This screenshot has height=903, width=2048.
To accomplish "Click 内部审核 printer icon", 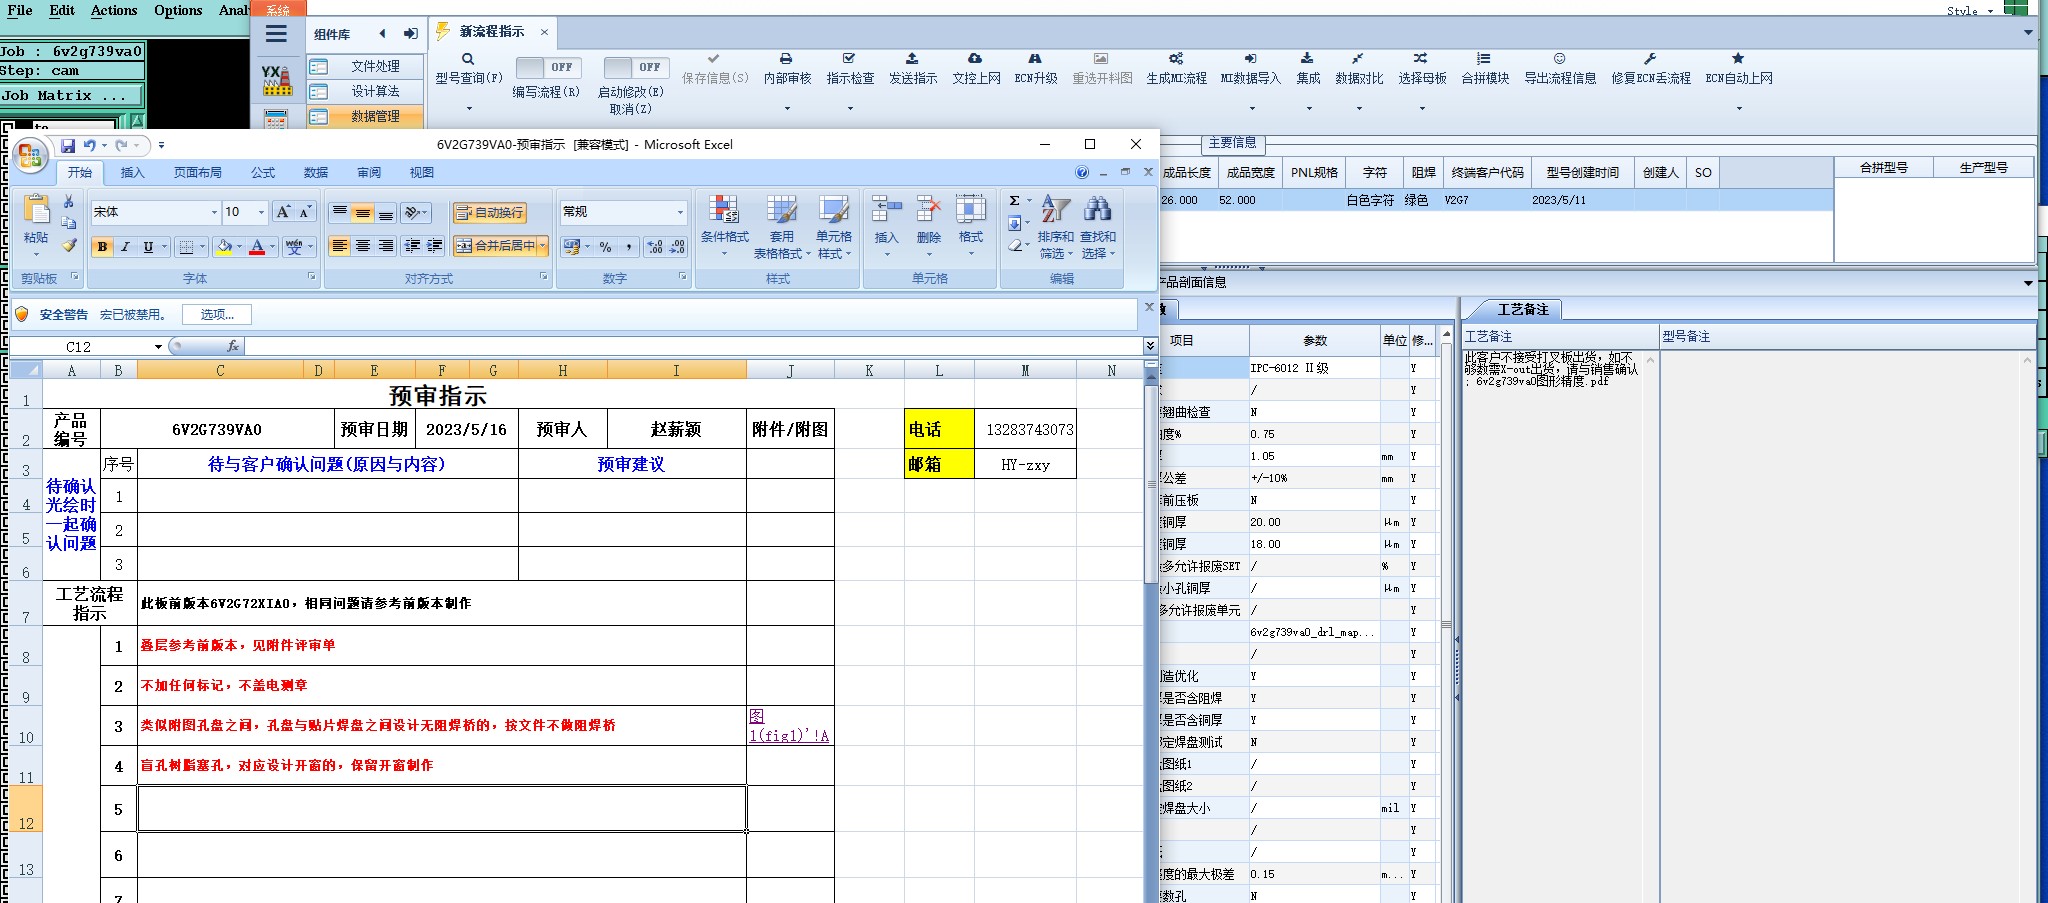I will coord(787,59).
